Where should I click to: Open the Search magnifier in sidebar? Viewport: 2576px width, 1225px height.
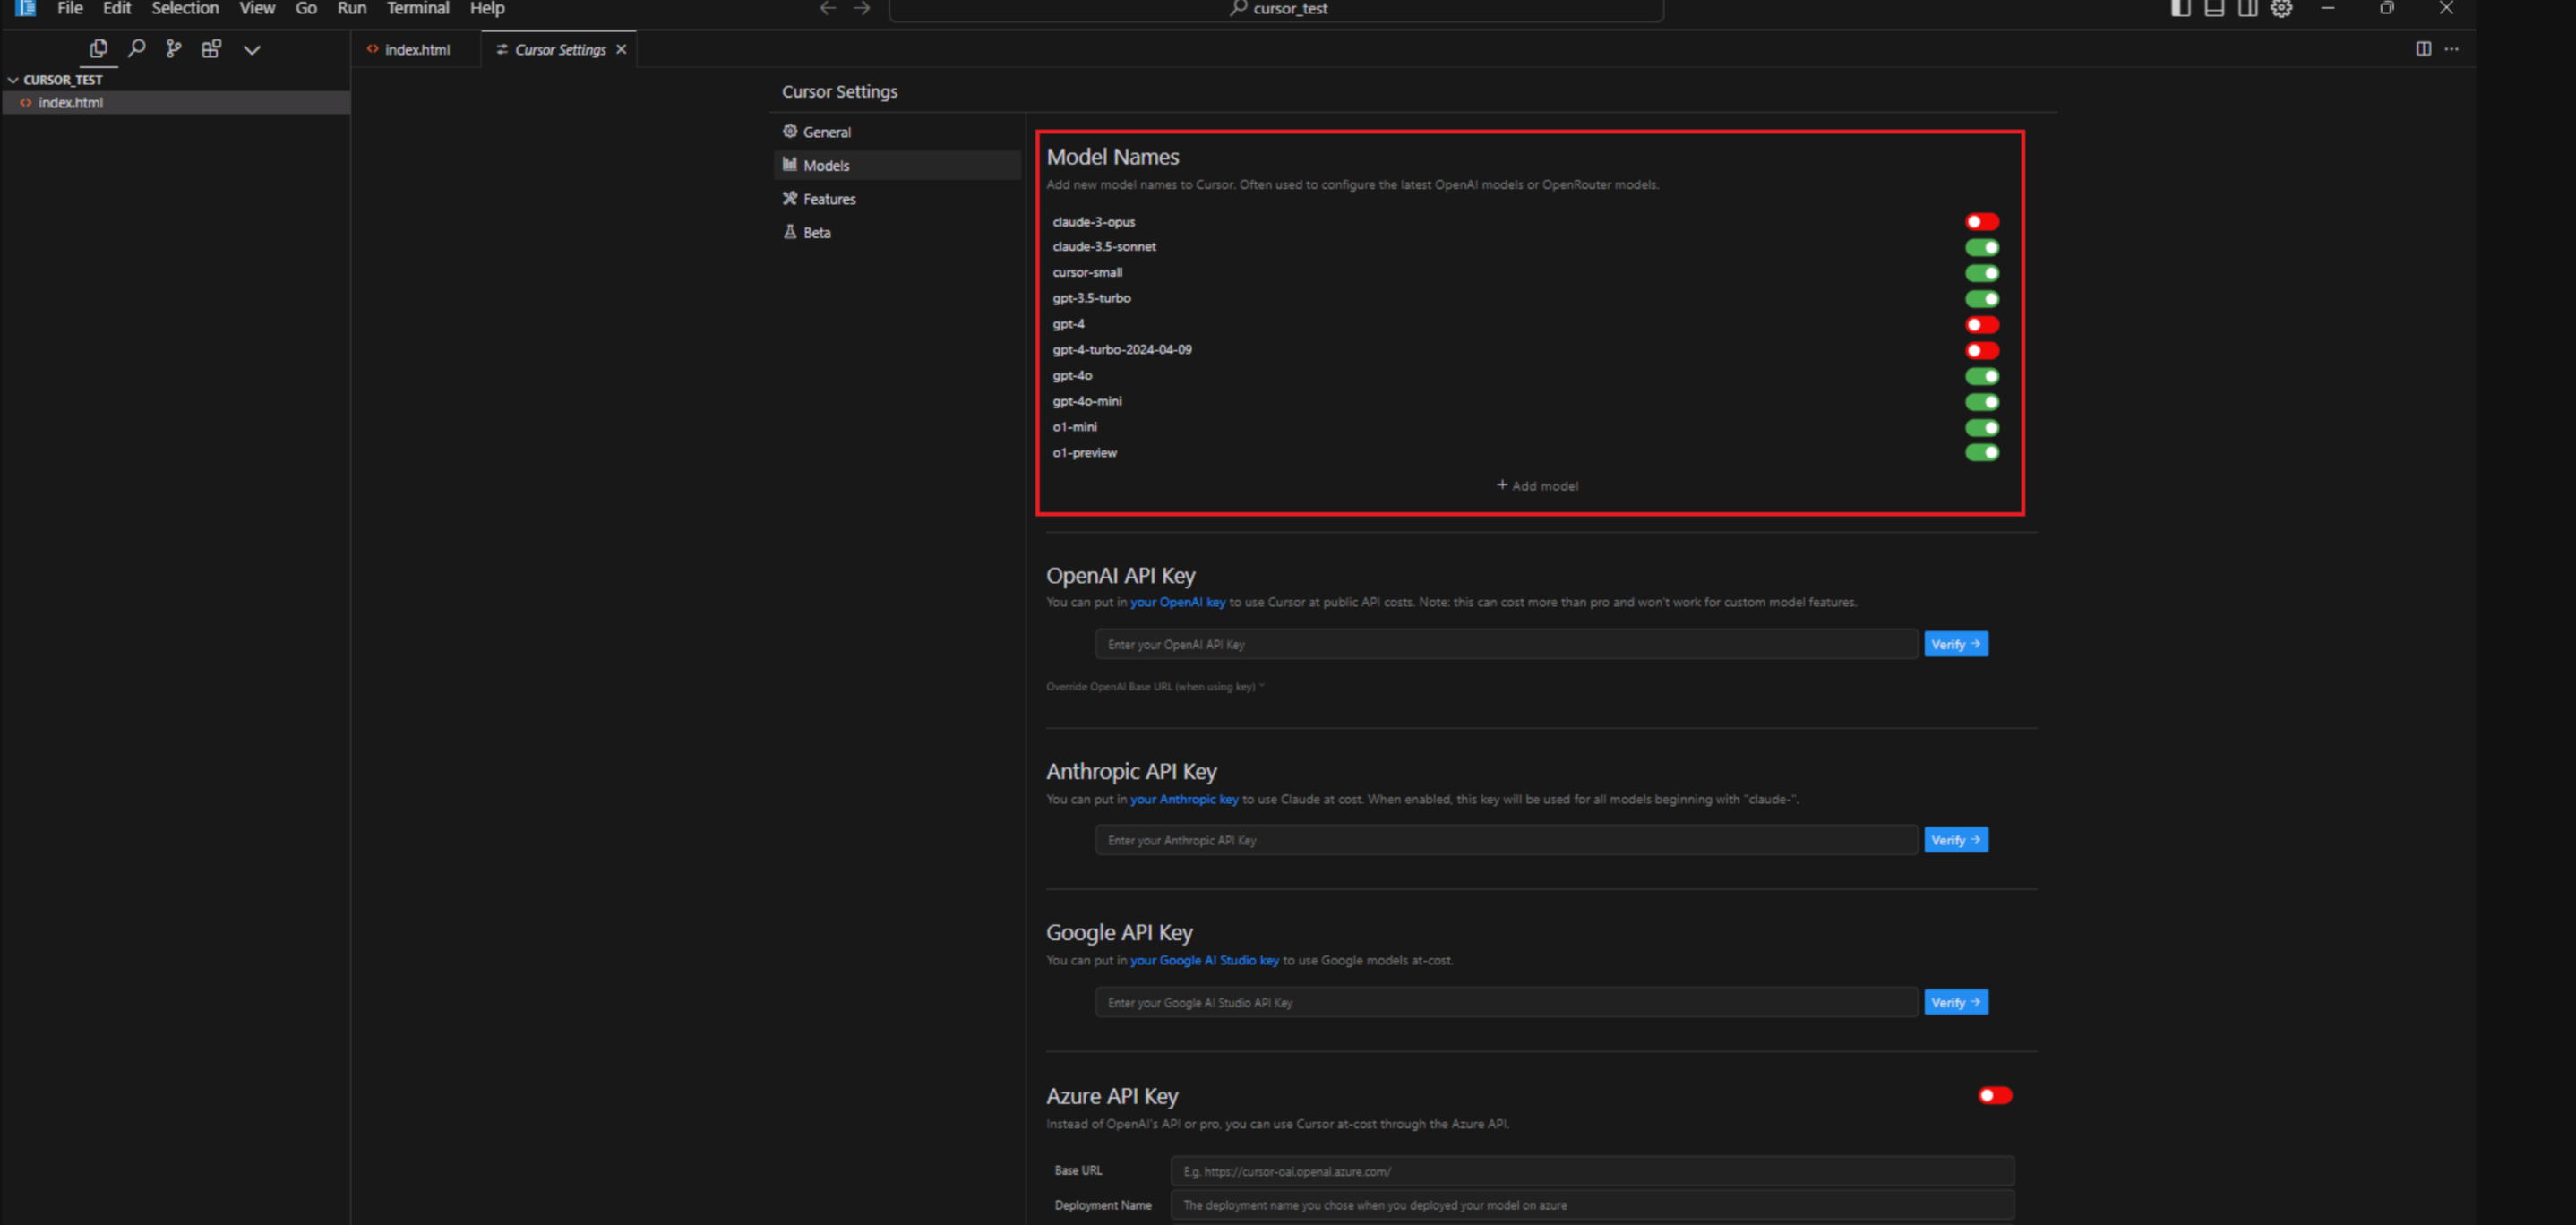click(137, 48)
